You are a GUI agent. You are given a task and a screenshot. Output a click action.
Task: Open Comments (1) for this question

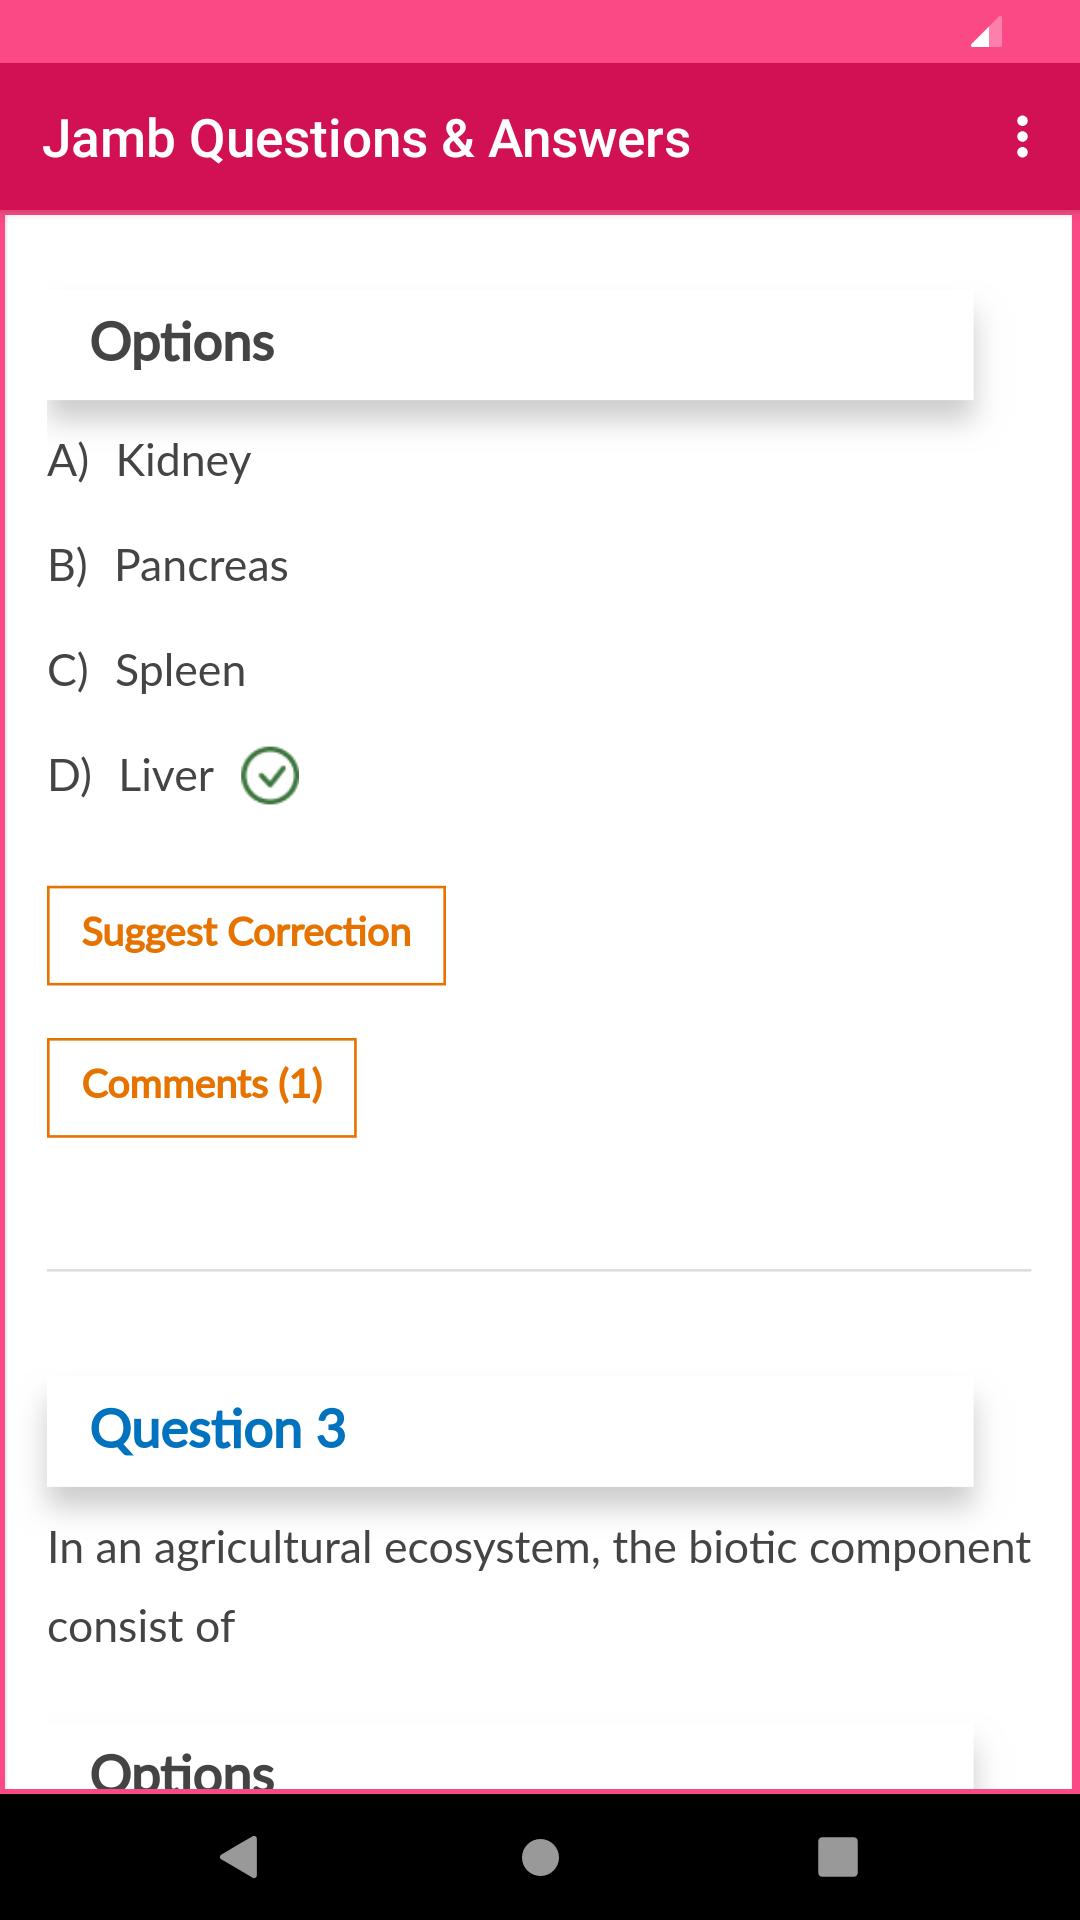click(202, 1086)
